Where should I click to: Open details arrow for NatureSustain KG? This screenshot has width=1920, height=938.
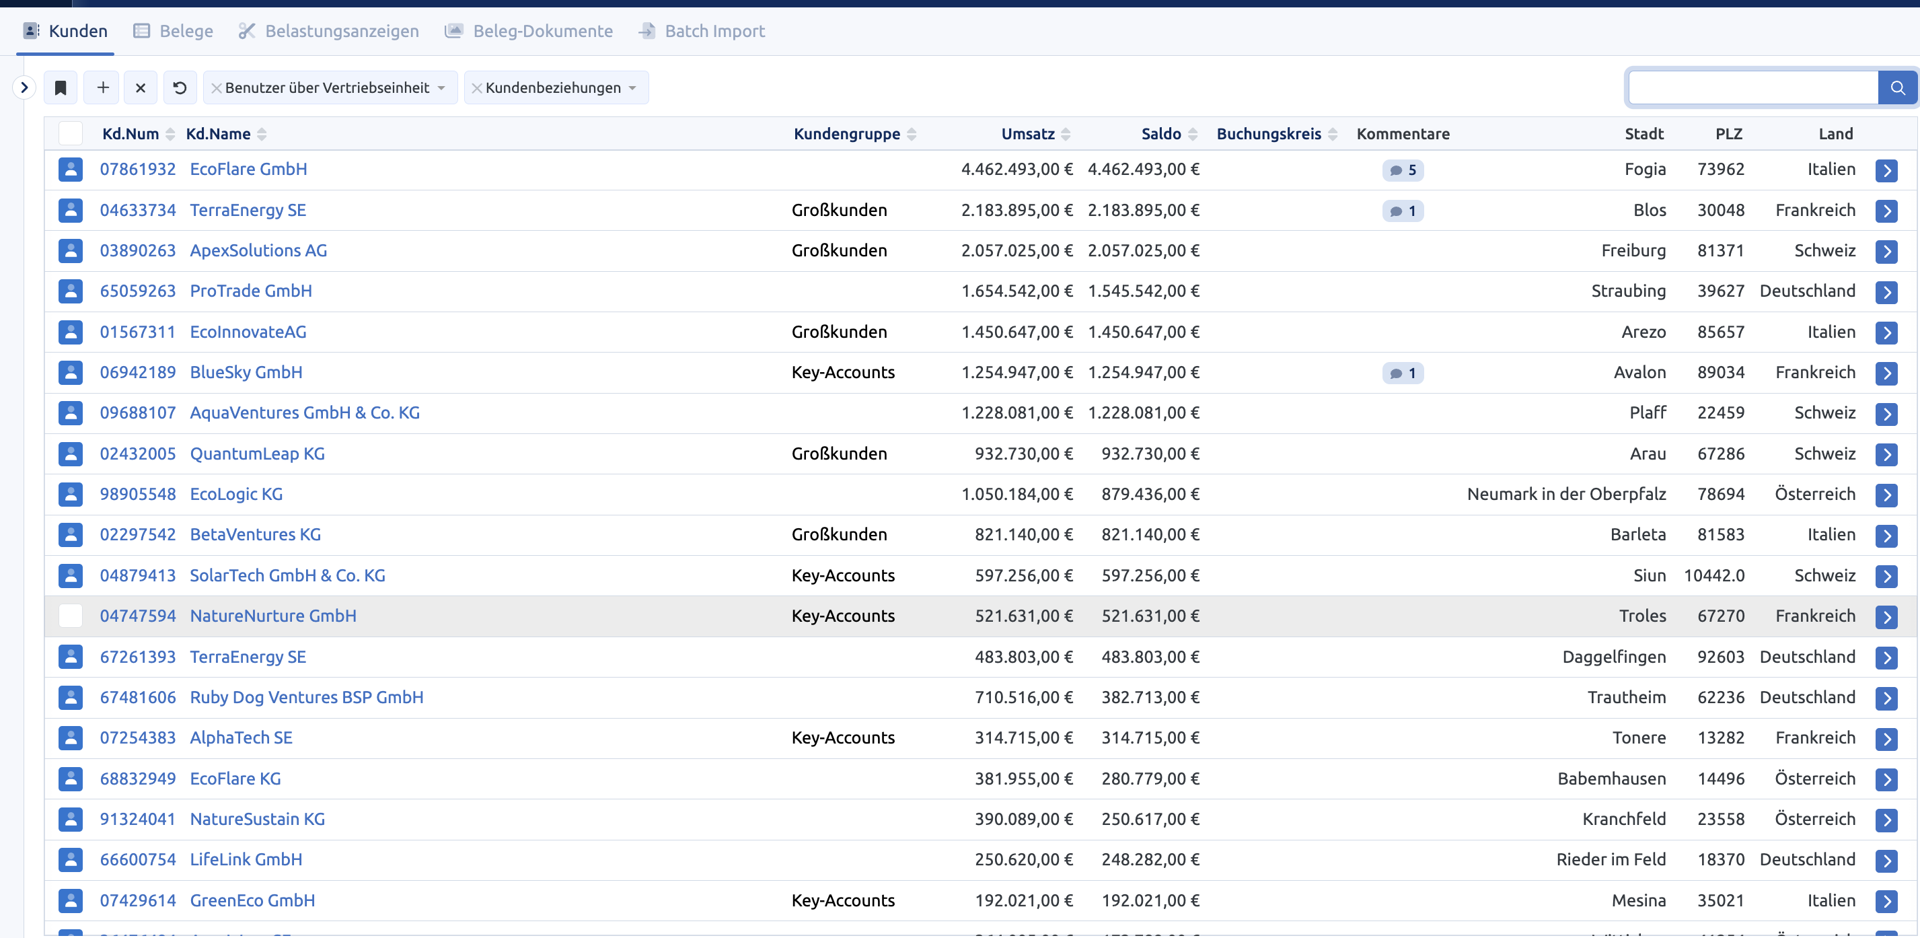[1887, 820]
